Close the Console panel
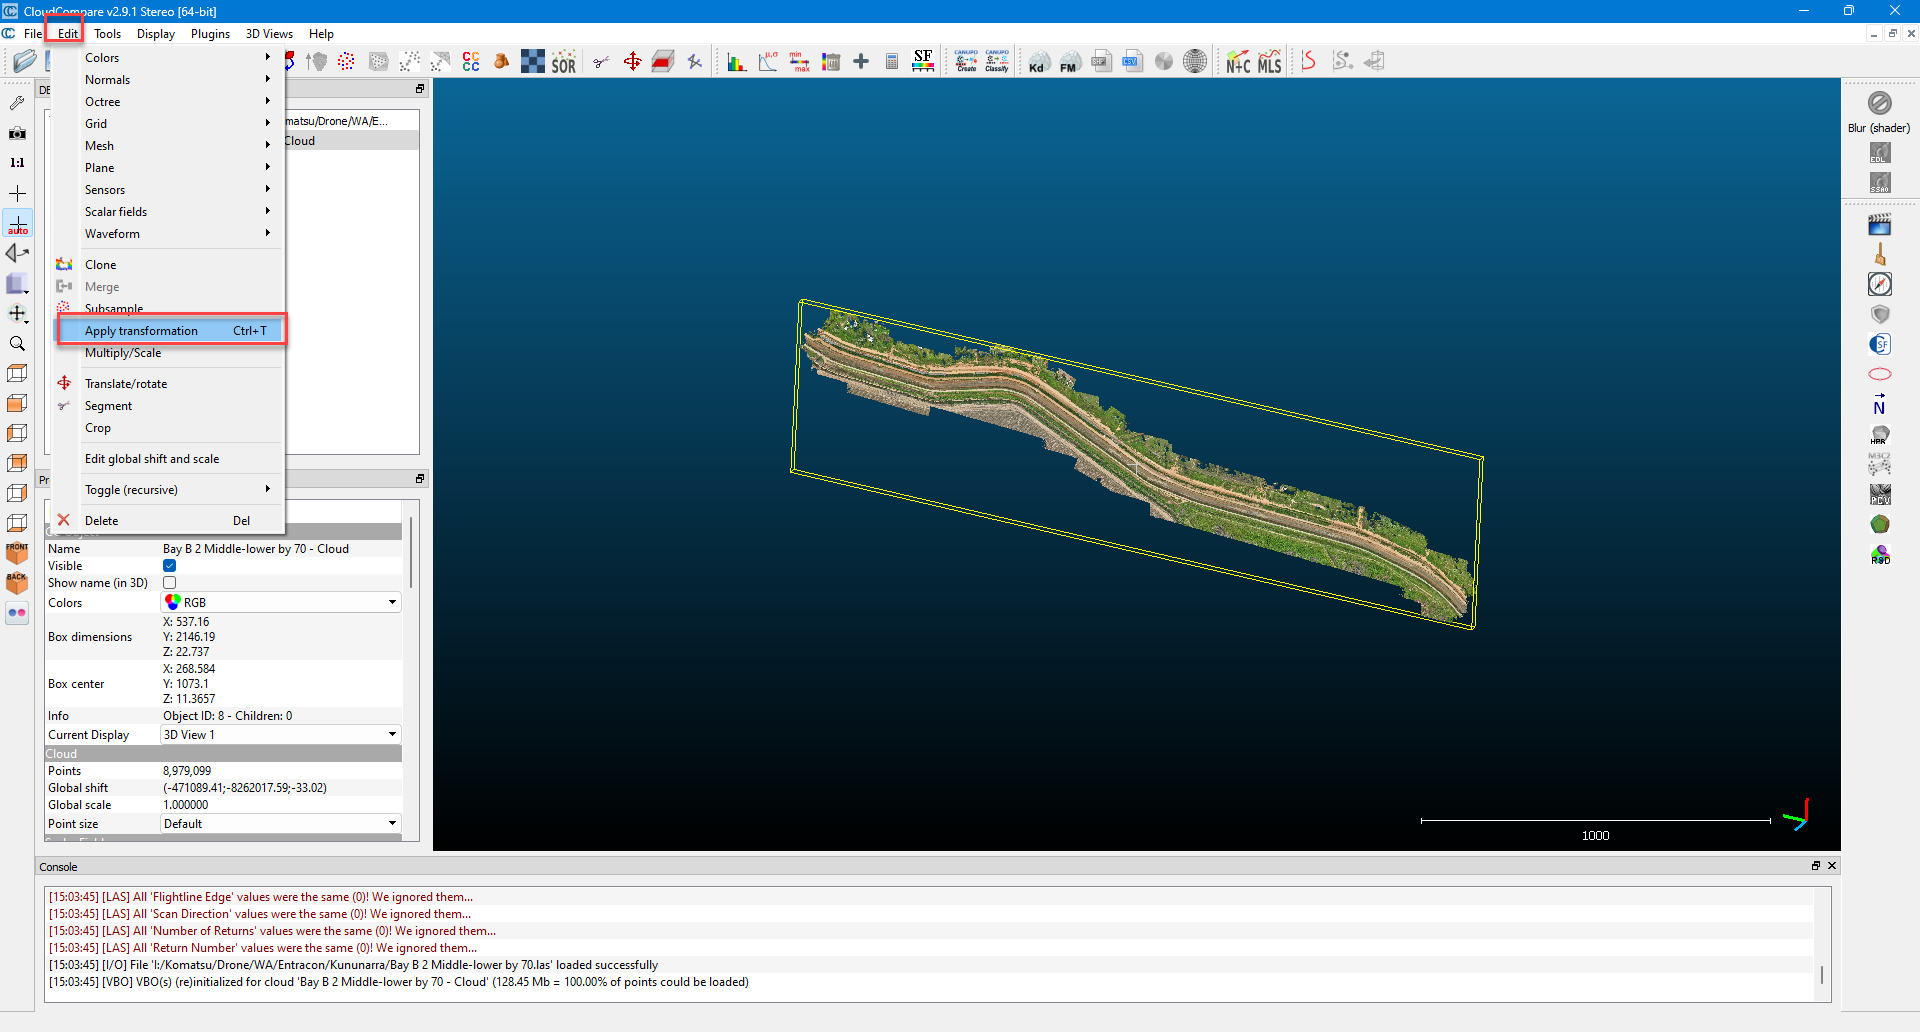The height and width of the screenshot is (1032, 1920). coord(1832,866)
